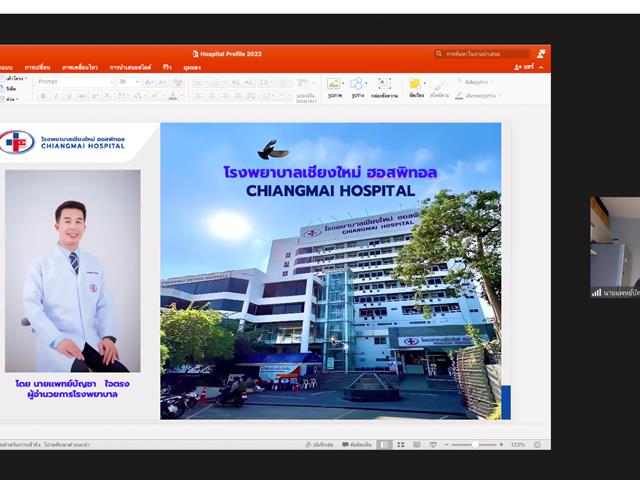Viewport: 640px width, 480px height.
Task: Open the Picture dropdown arrow
Action: point(343,83)
